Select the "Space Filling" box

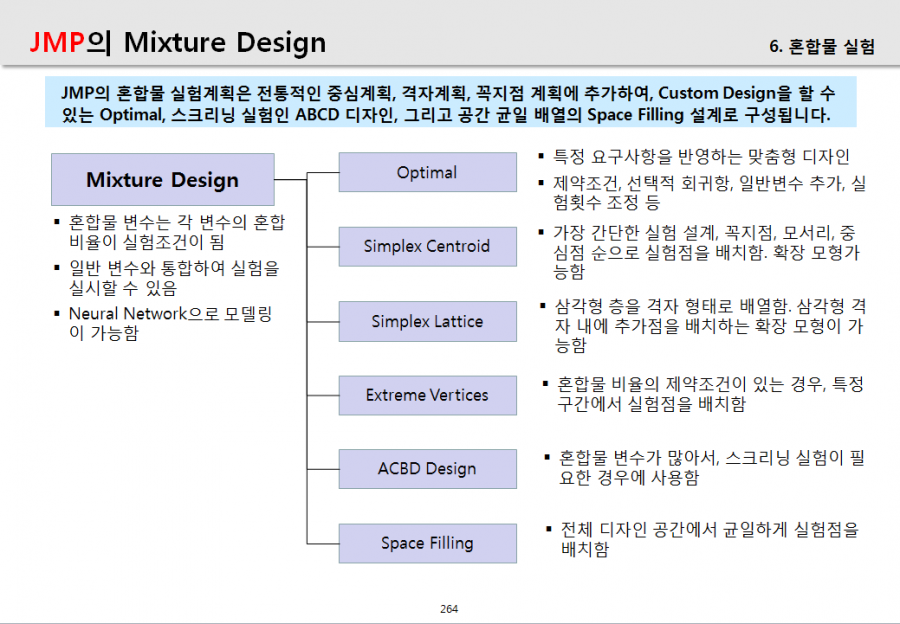tap(428, 543)
